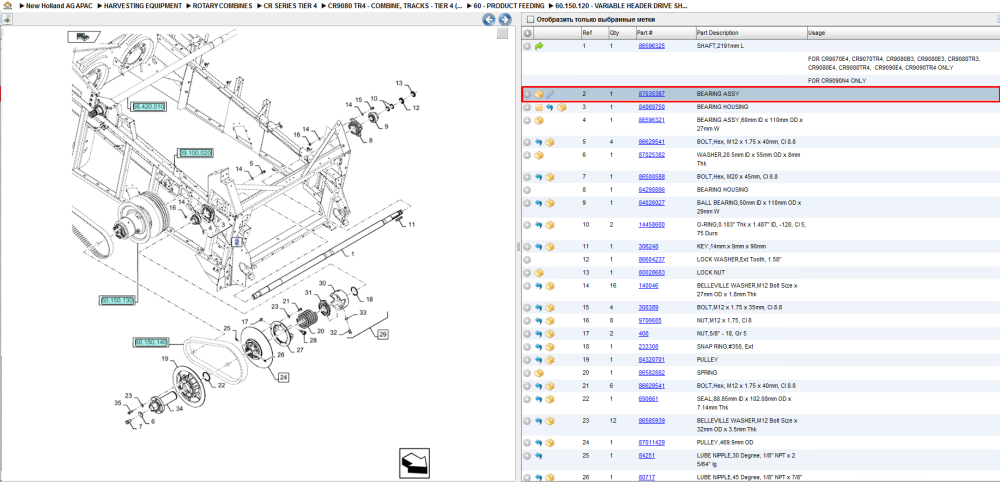1000x482 pixels.
Task: Toggle the round selector for SEAL row 22
Action: pos(527,399)
